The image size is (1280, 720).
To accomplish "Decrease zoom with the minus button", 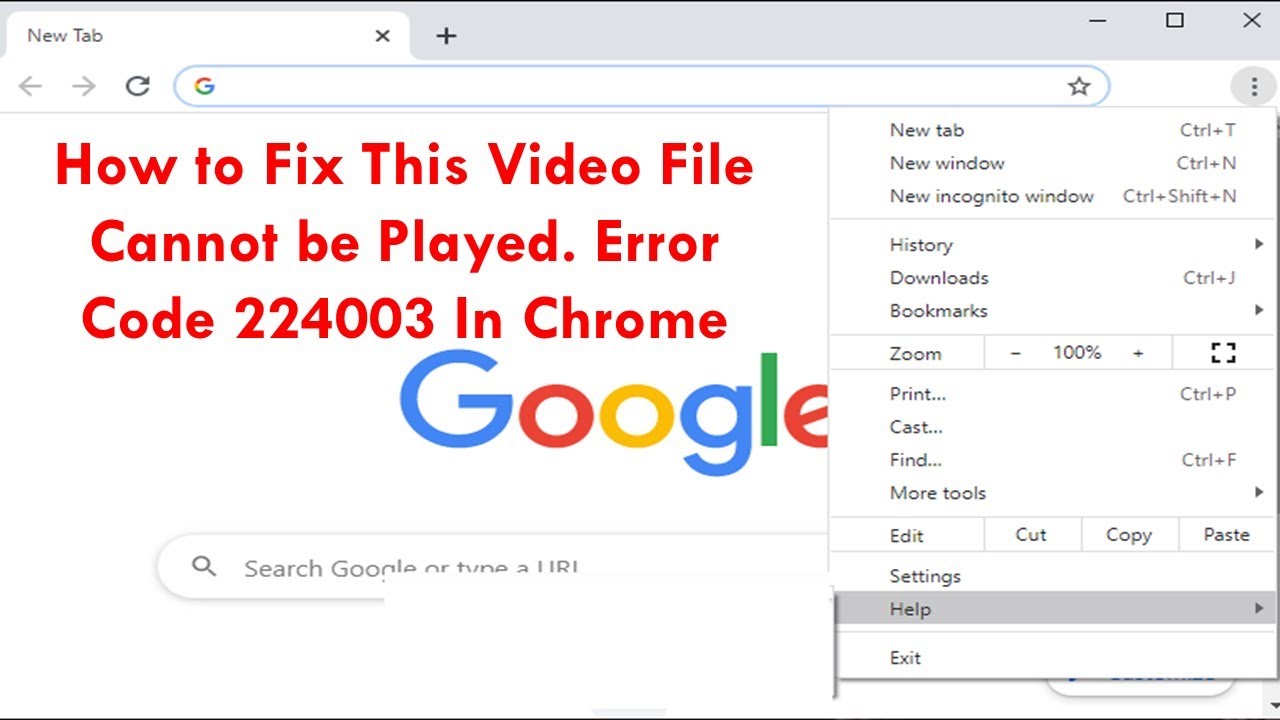I will [1016, 353].
